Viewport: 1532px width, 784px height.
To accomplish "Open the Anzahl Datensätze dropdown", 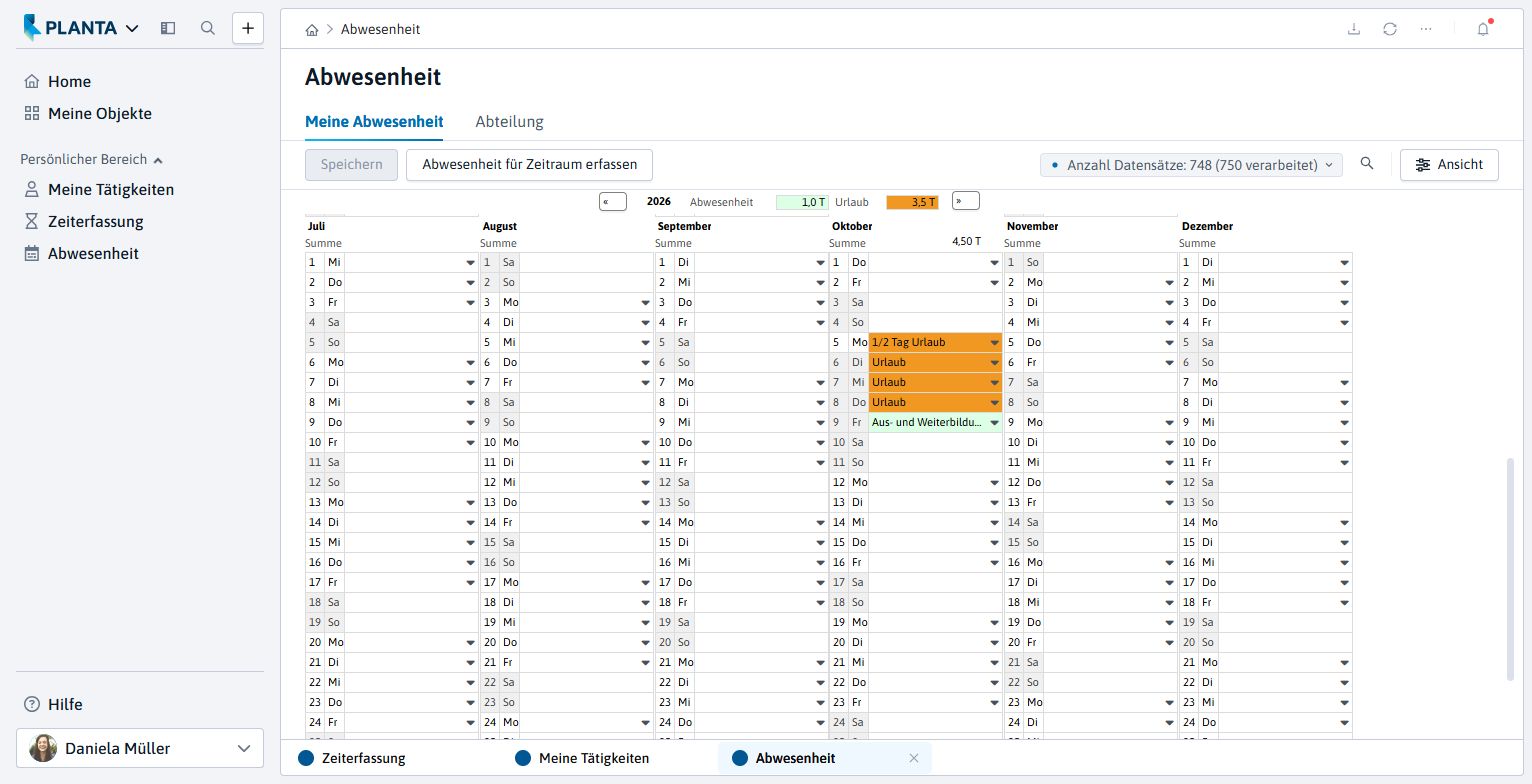I will pos(1191,165).
